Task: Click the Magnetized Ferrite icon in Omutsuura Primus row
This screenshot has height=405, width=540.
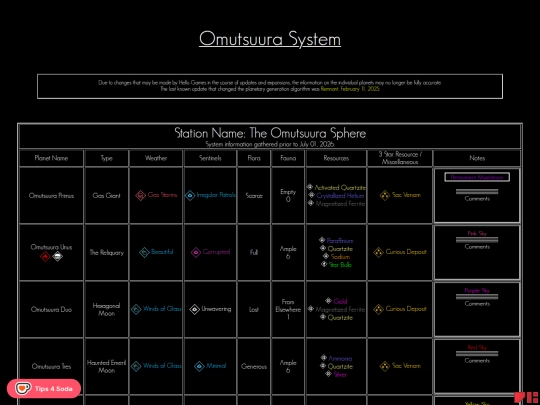Action: [311, 203]
